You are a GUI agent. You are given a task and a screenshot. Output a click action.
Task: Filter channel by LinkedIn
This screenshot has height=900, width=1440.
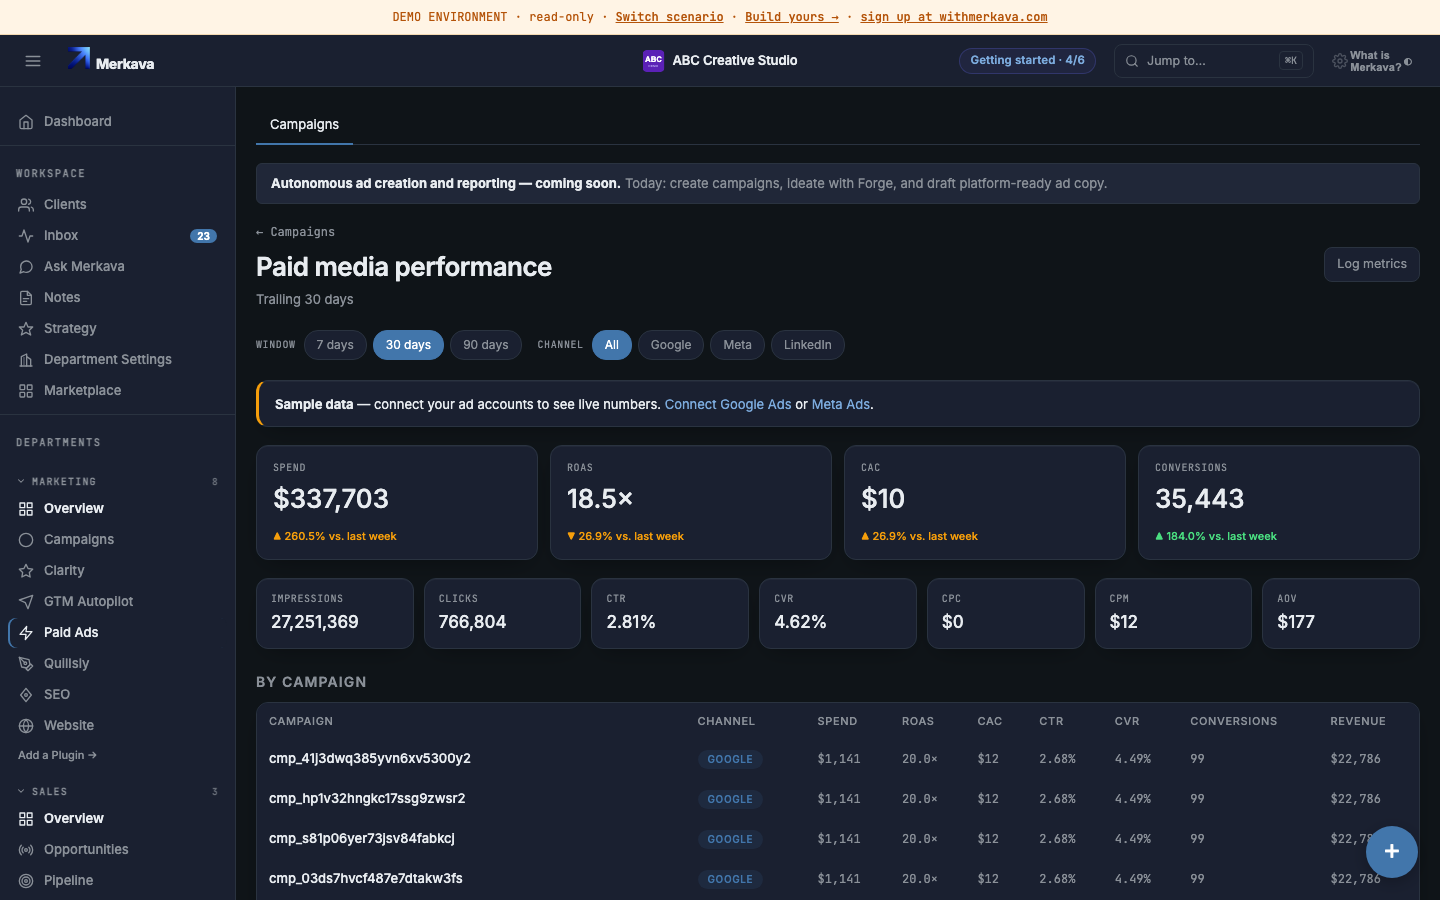[807, 345]
